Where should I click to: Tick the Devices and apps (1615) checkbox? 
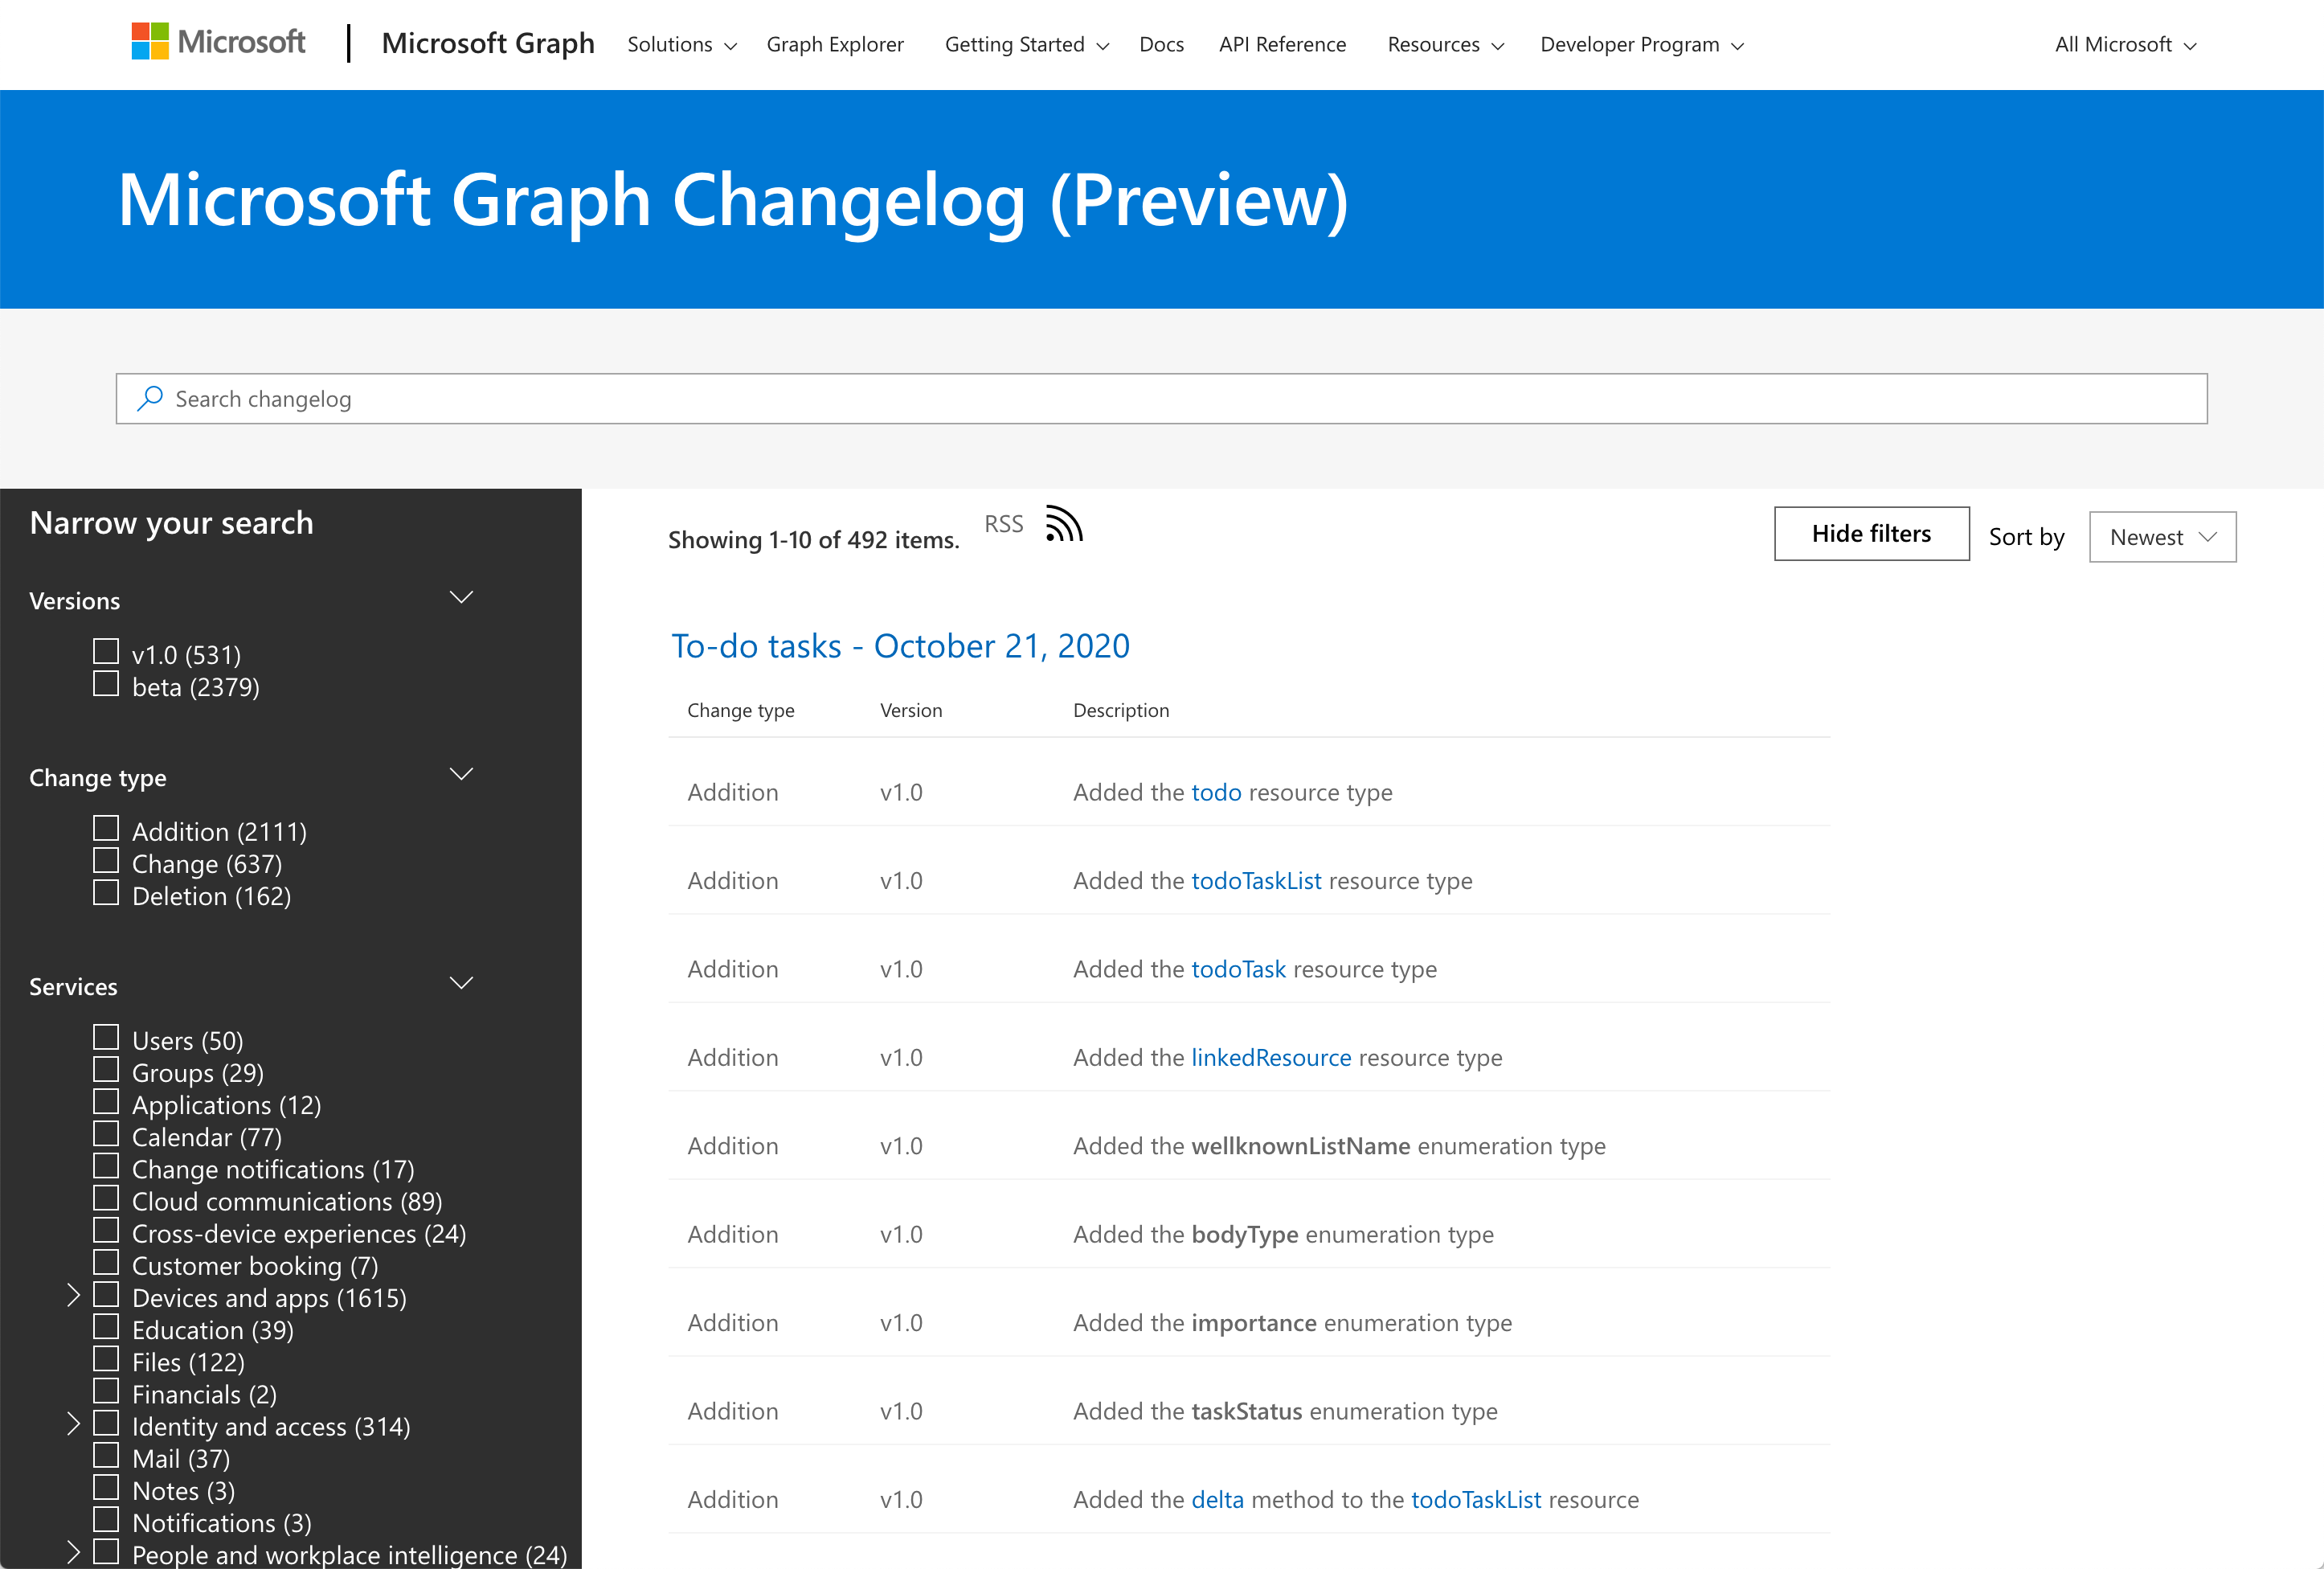coord(106,1295)
